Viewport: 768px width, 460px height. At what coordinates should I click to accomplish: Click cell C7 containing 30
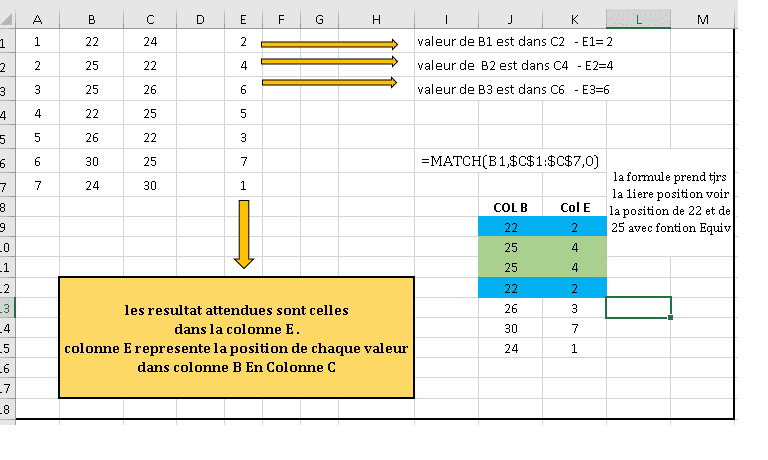point(150,184)
